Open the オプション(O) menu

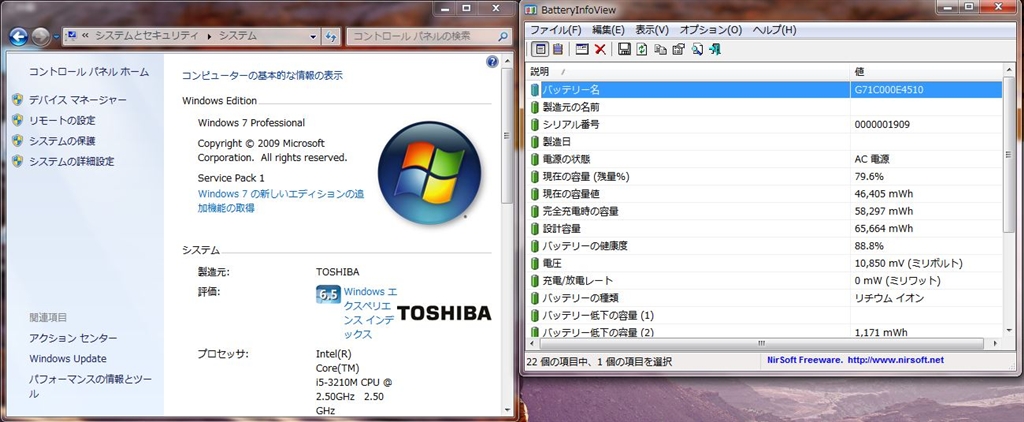coord(711,30)
